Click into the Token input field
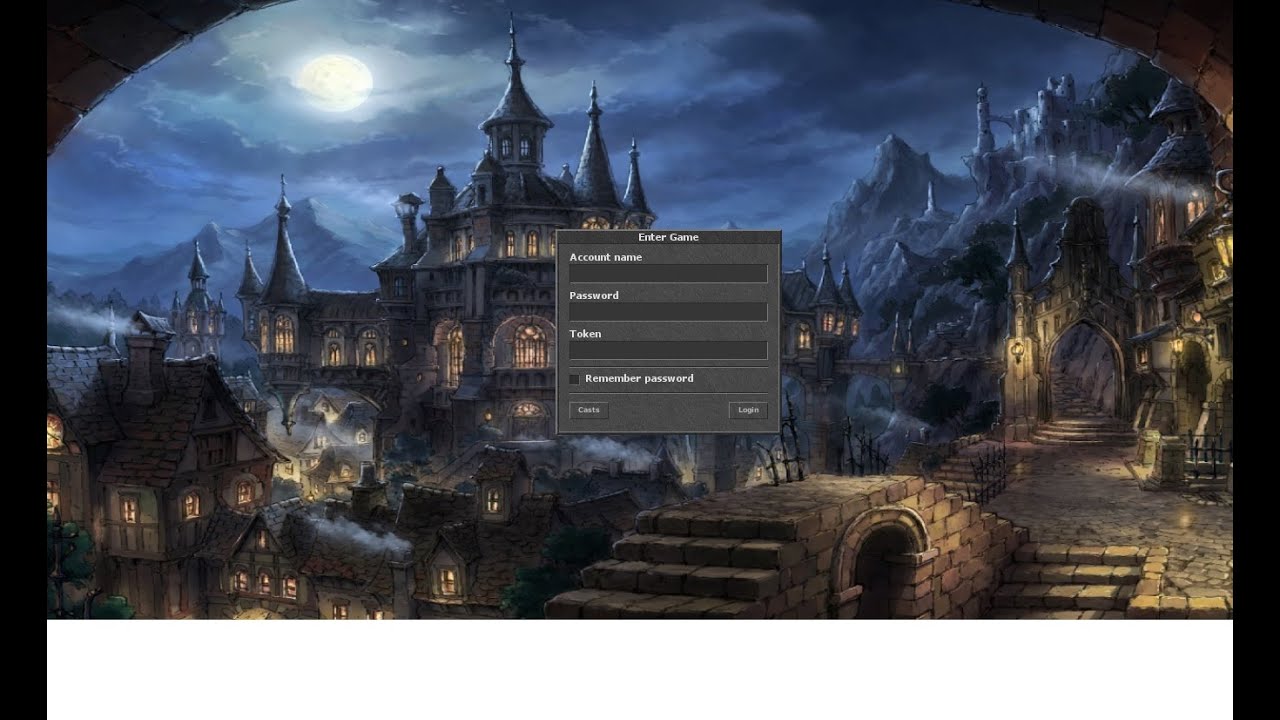The height and width of the screenshot is (720, 1280). pos(668,350)
